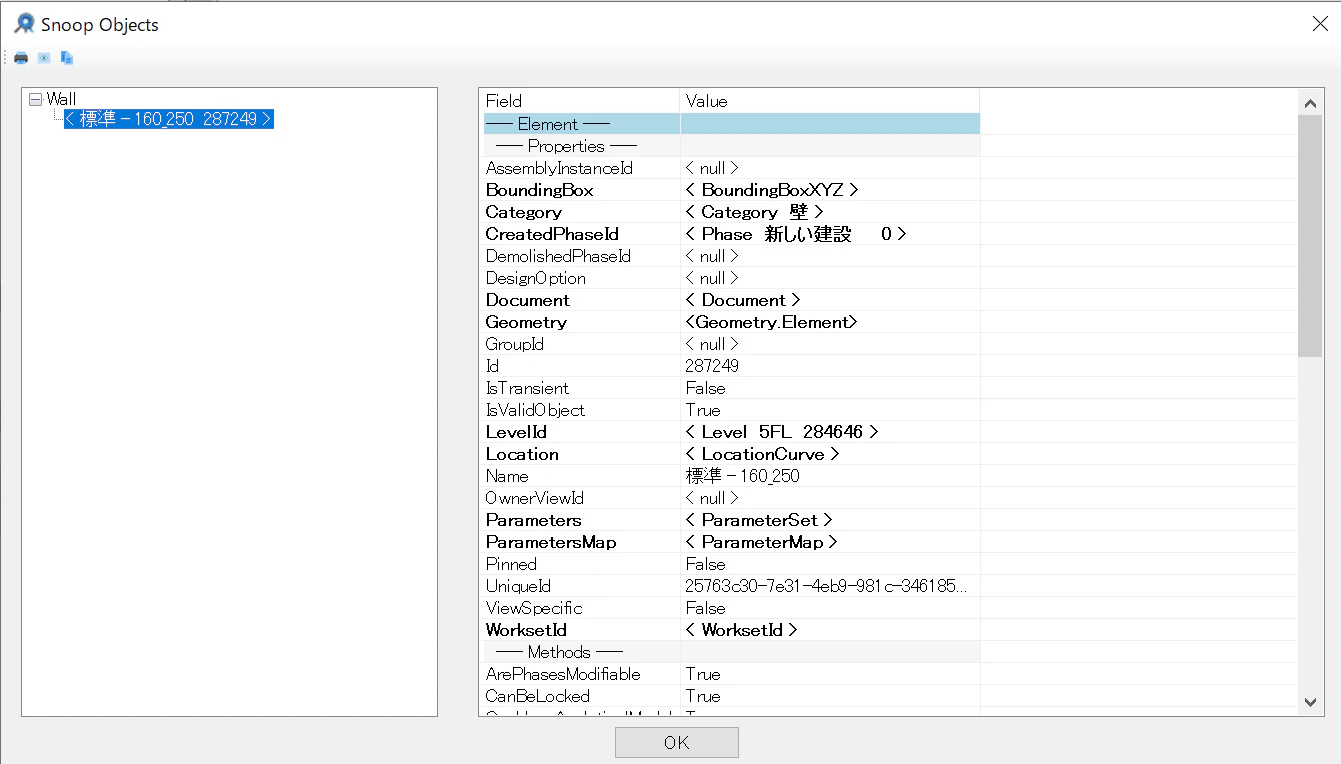
Task: Click the Snoop Objects title bar icon
Action: coord(24,24)
